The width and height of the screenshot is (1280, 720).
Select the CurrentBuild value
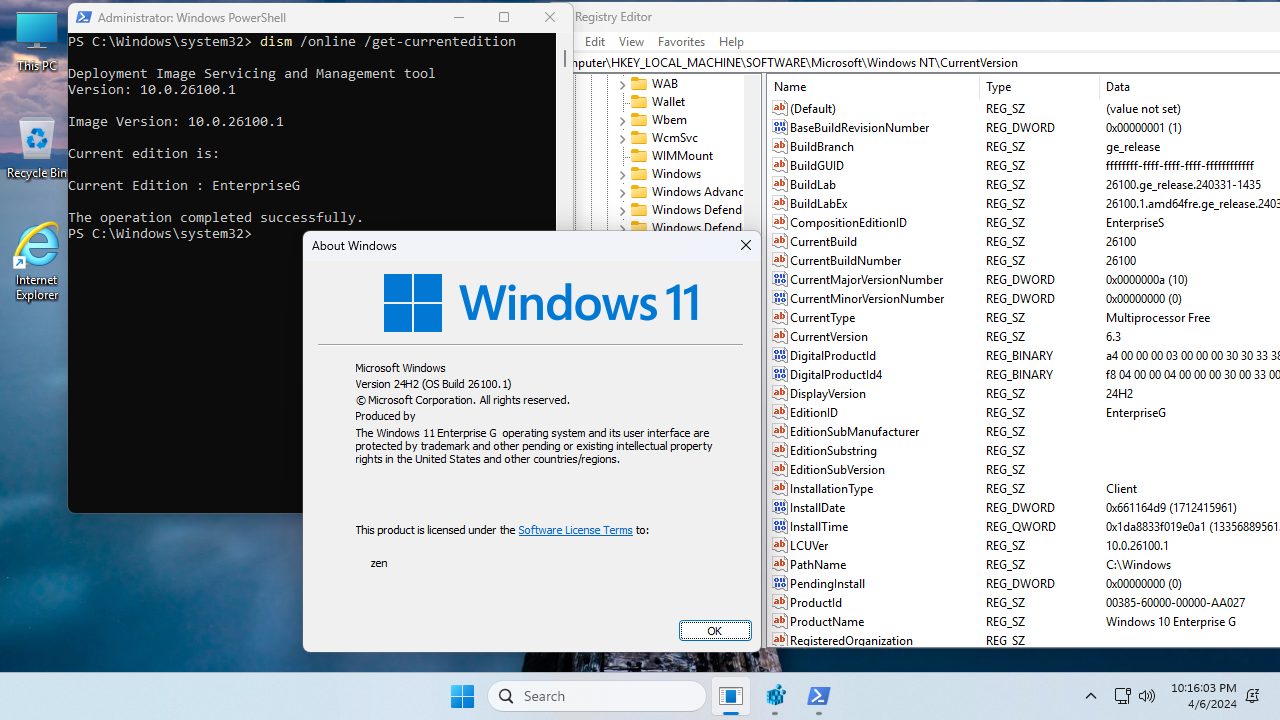click(x=823, y=241)
